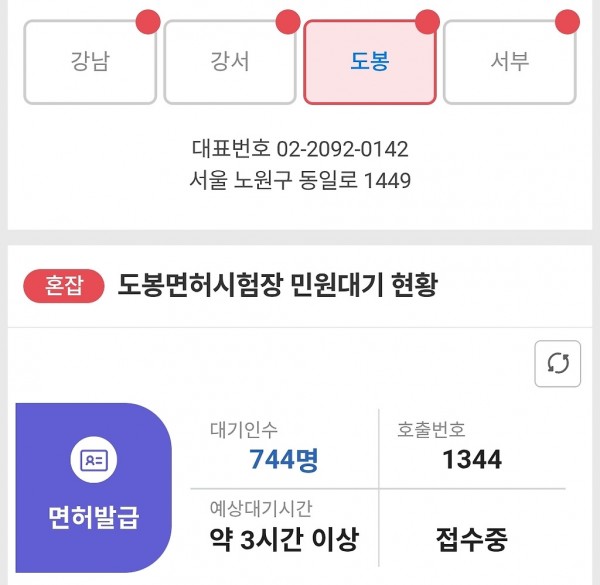Click the call number 1344
The height and width of the screenshot is (585, 600).
[x=472, y=460]
